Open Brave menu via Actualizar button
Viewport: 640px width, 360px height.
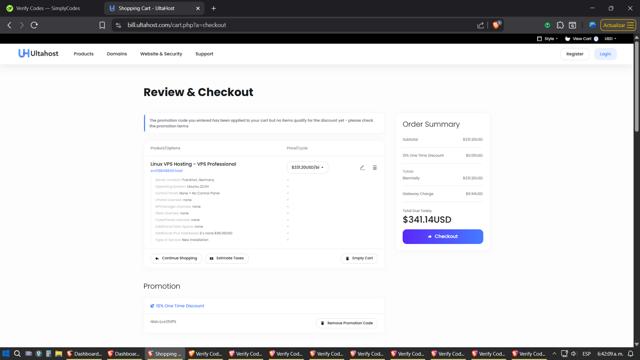618,25
